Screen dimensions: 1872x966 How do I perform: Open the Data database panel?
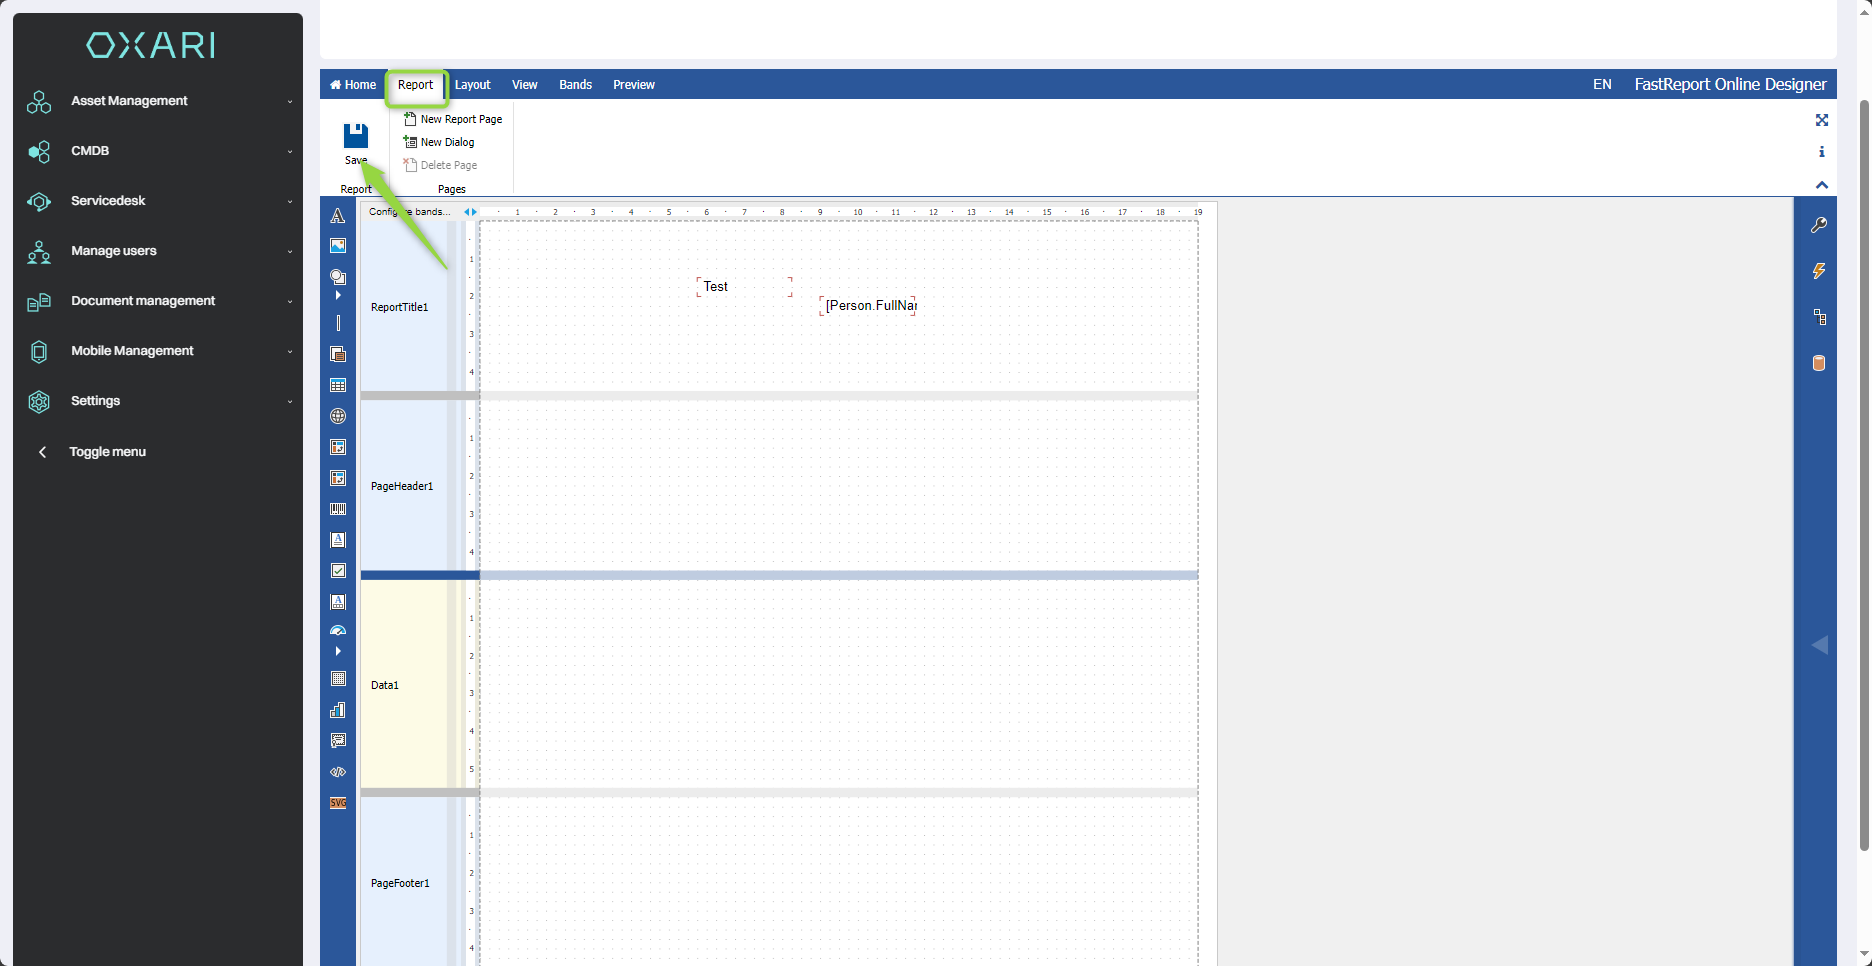pyautogui.click(x=1819, y=363)
